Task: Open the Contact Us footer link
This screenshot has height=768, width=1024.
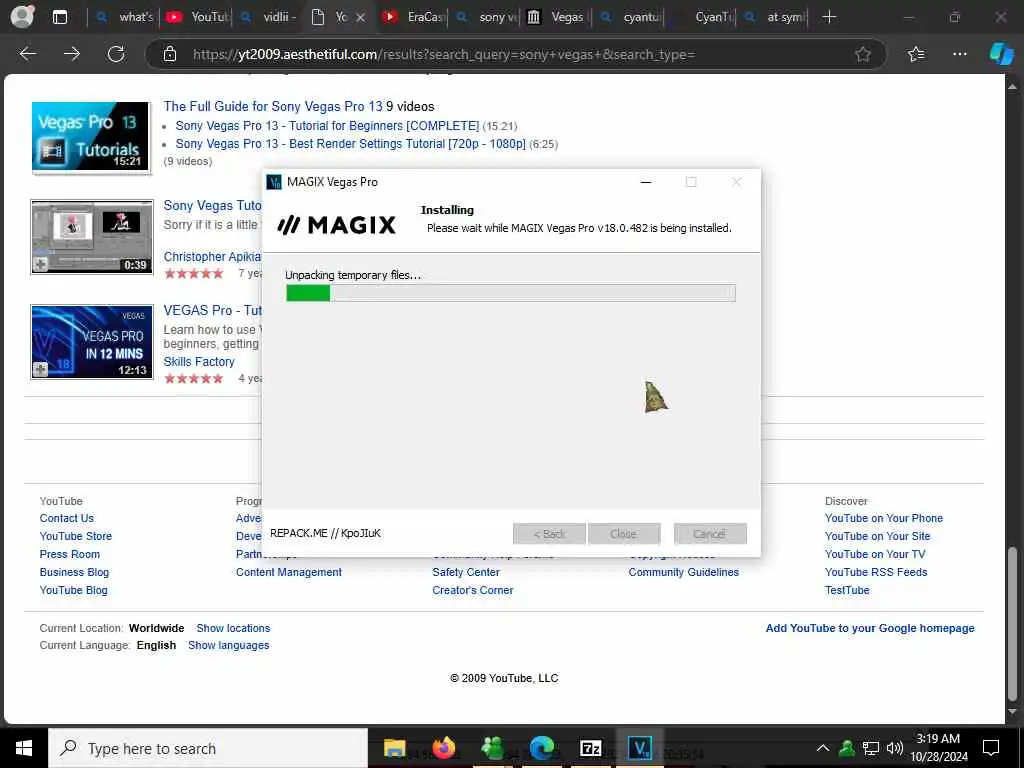Action: click(x=67, y=518)
